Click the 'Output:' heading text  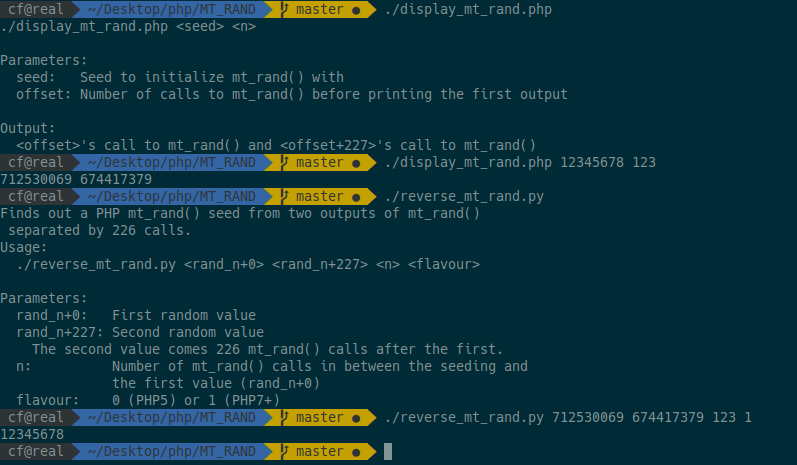pos(27,128)
